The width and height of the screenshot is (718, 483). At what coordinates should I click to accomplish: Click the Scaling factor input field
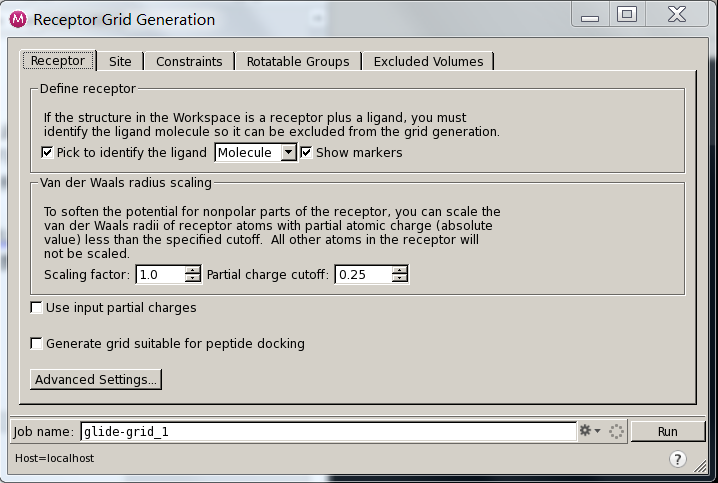click(x=161, y=274)
